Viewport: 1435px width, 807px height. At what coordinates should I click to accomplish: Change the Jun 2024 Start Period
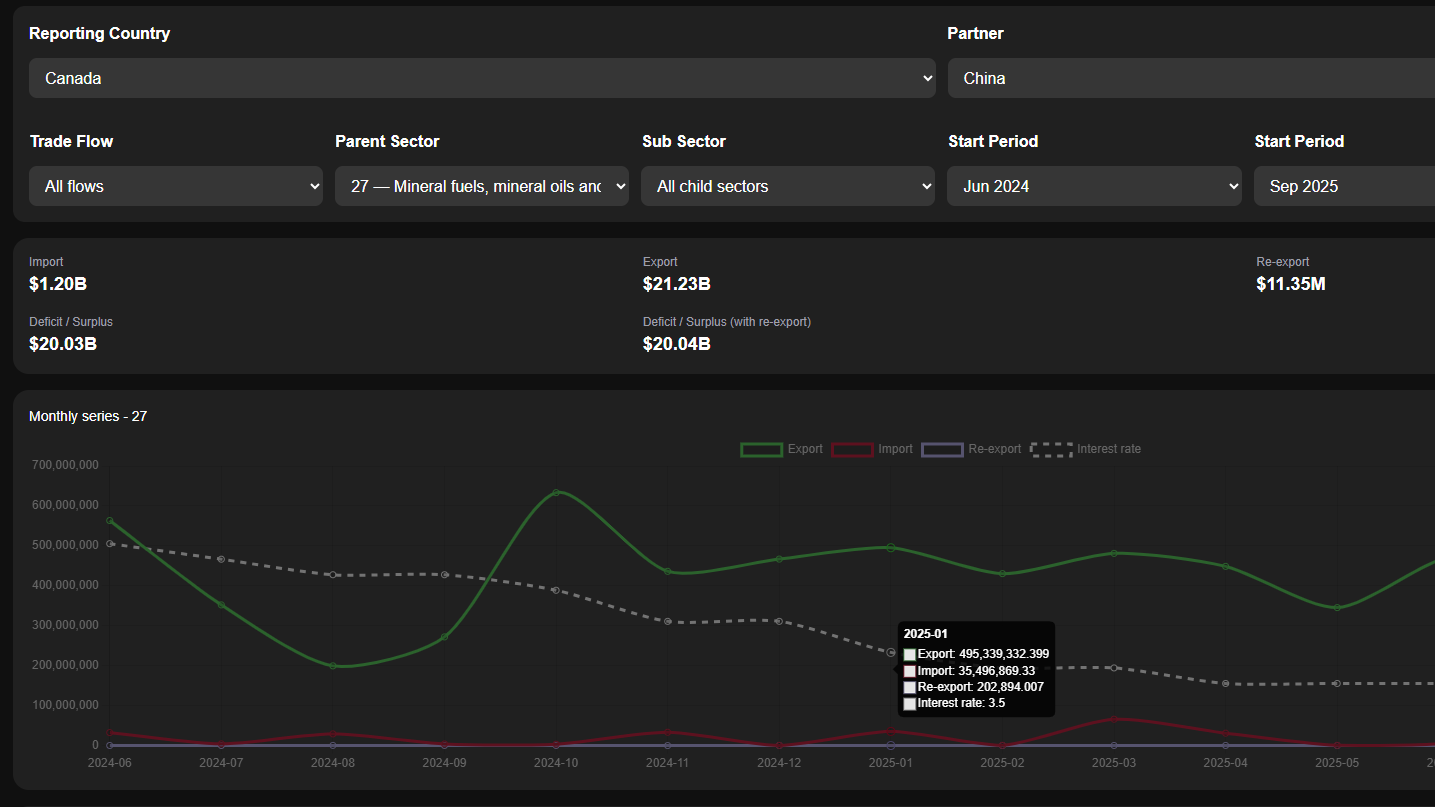pyautogui.click(x=1094, y=185)
